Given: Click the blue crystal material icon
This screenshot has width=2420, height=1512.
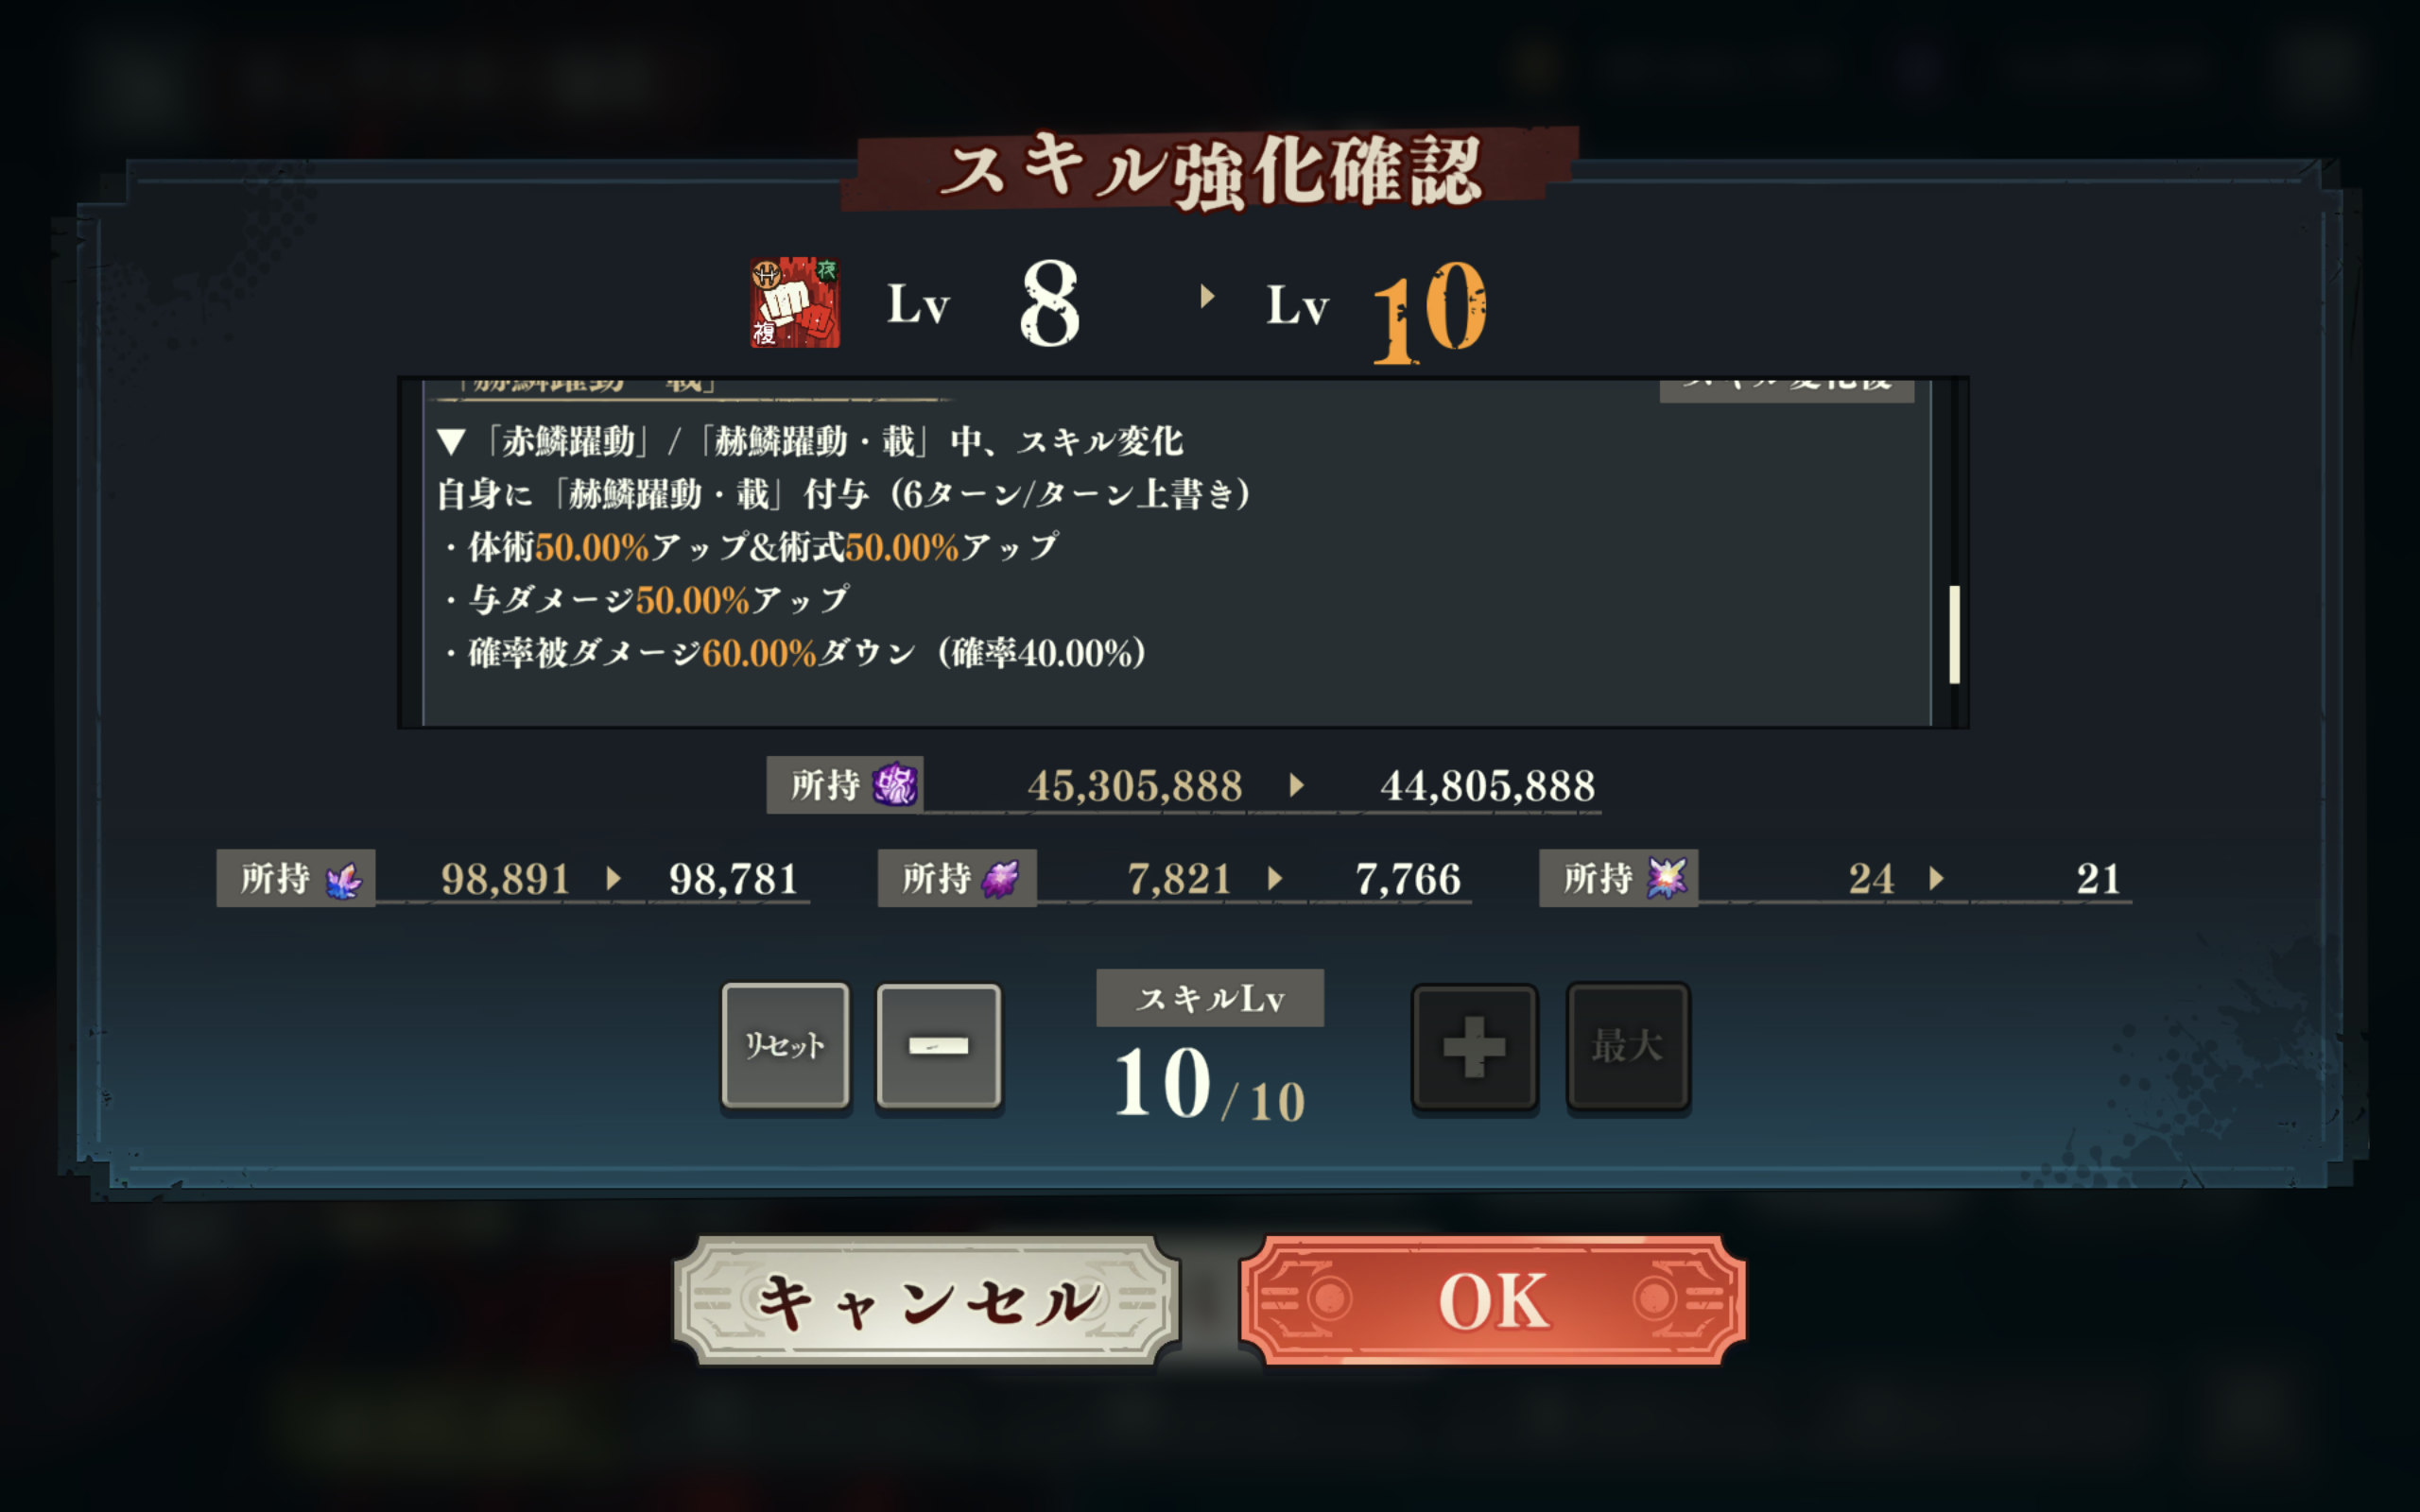Looking at the screenshot, I should (x=343, y=879).
